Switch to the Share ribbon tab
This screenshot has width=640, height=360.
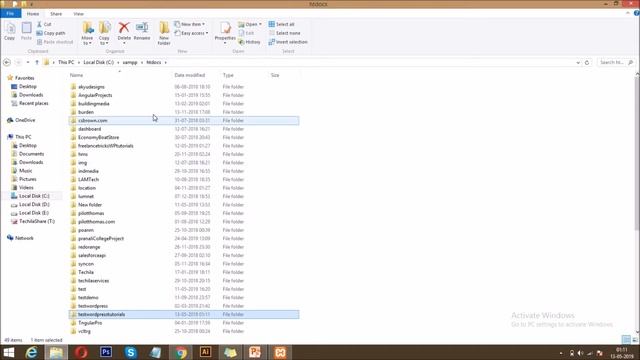56,14
